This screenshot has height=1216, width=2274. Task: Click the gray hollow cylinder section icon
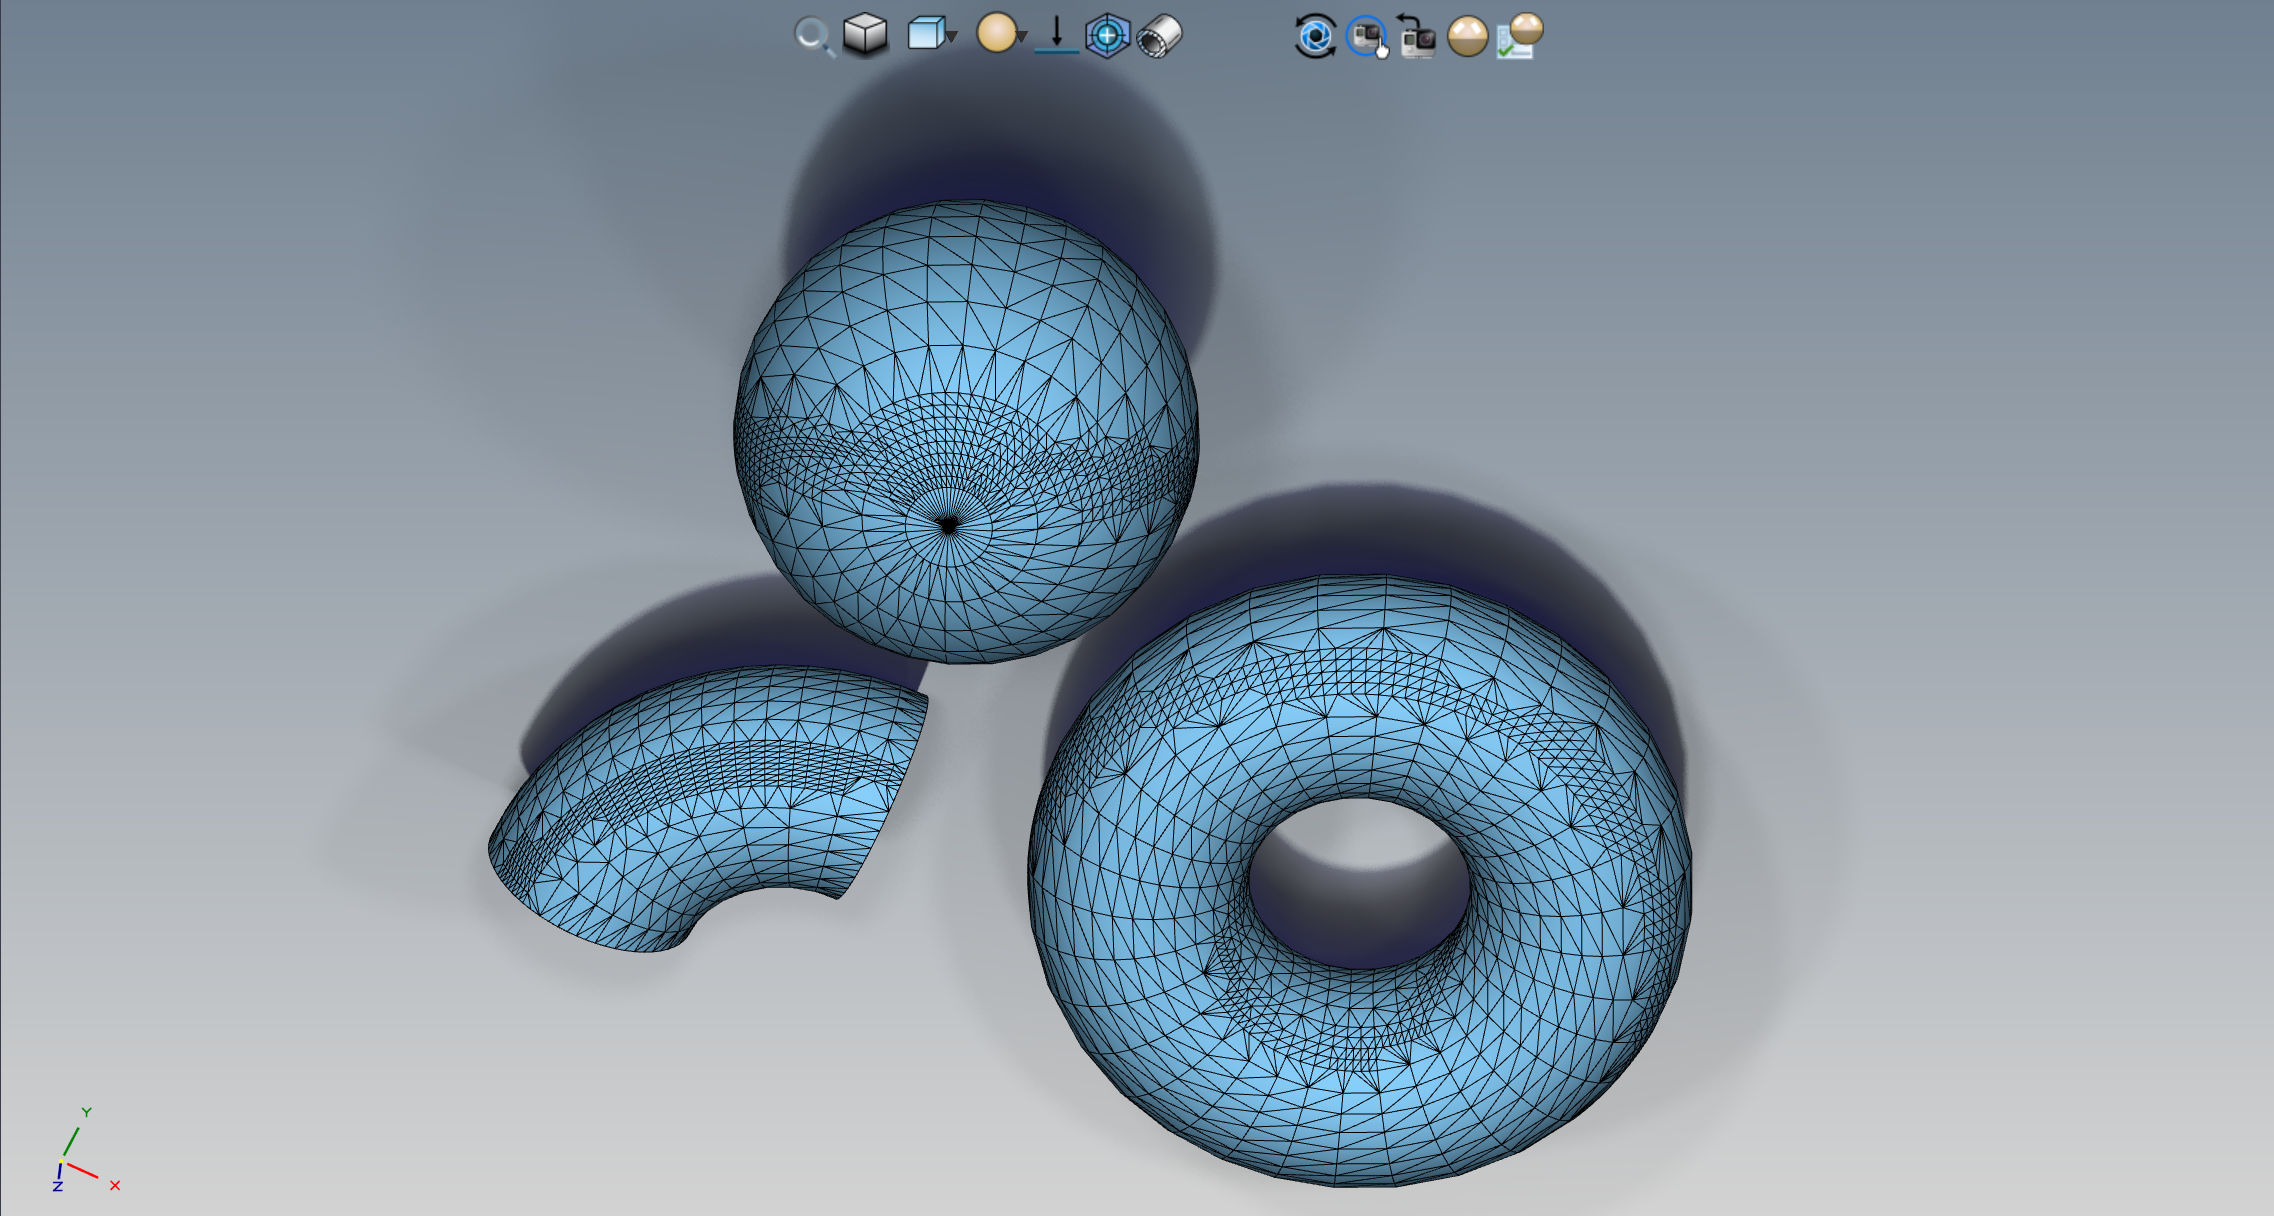(1160, 37)
